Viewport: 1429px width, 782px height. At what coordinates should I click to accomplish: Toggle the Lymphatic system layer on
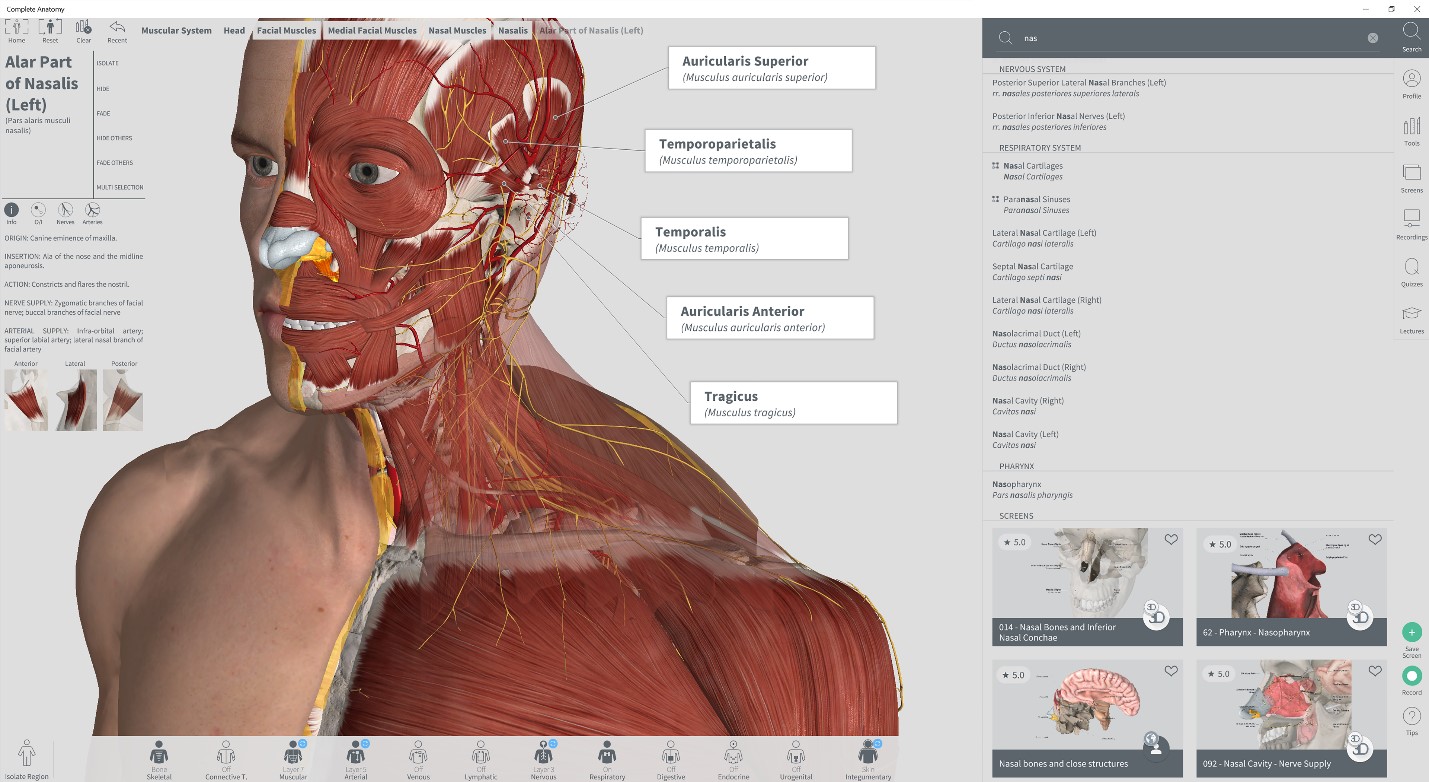[x=481, y=757]
